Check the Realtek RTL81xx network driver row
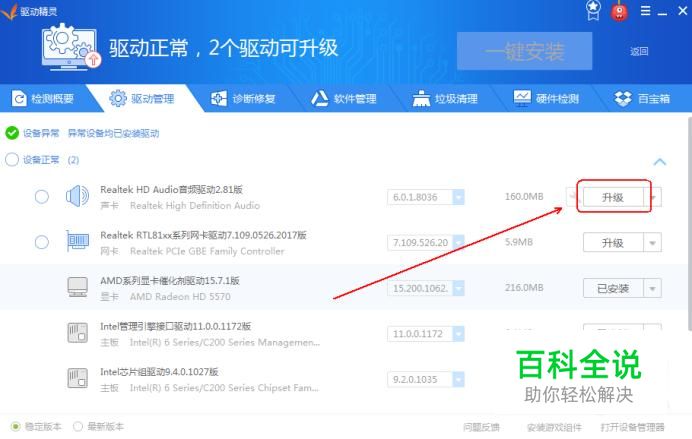Screen dimensions: 692x439 (42, 242)
